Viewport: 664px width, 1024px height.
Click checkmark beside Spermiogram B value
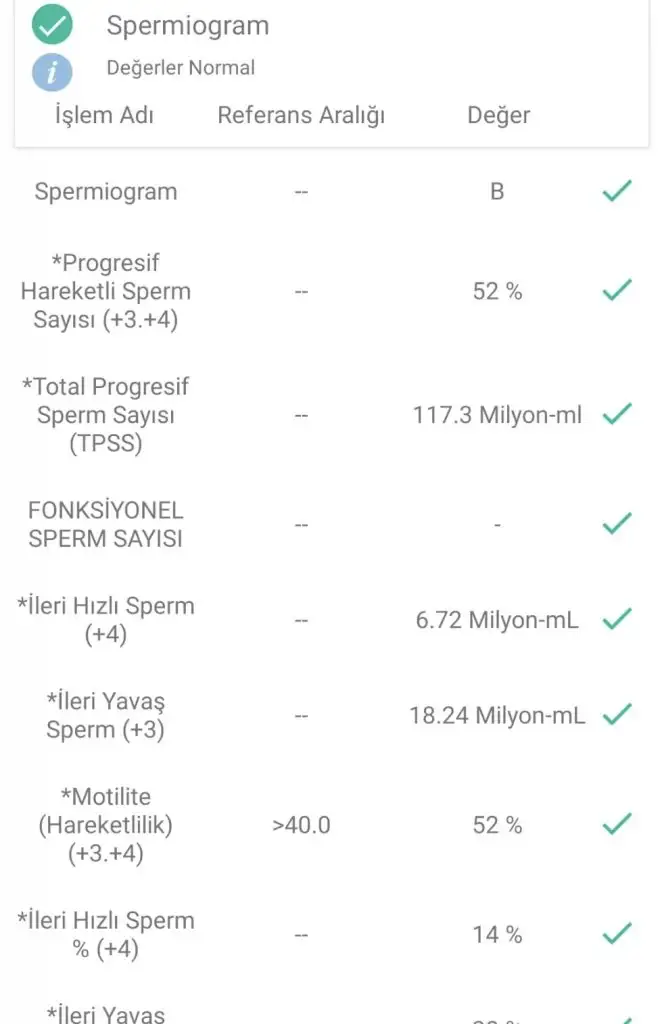617,191
